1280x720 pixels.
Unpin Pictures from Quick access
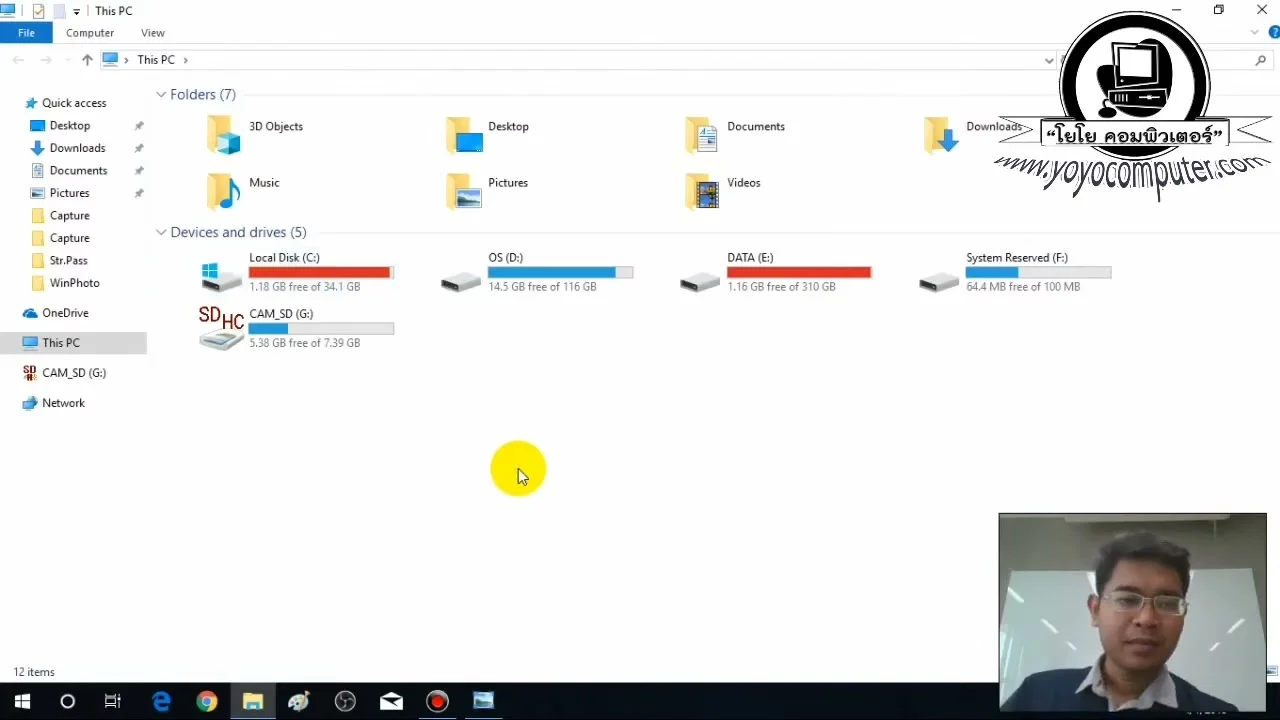coord(140,193)
